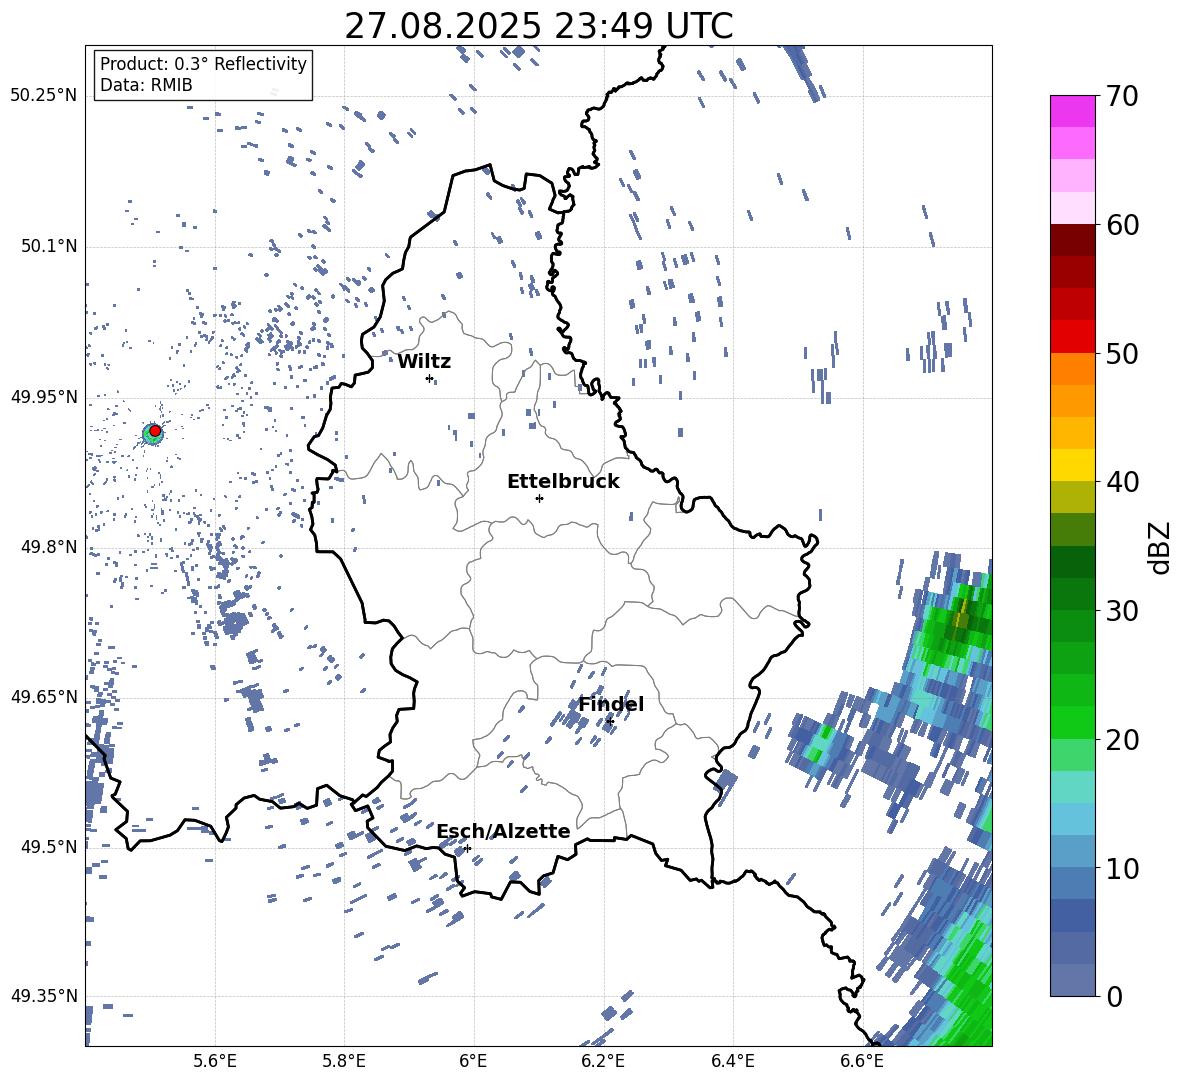Click the Ettelbruck station cross marker
This screenshot has width=1184, height=1081.
pos(539,498)
